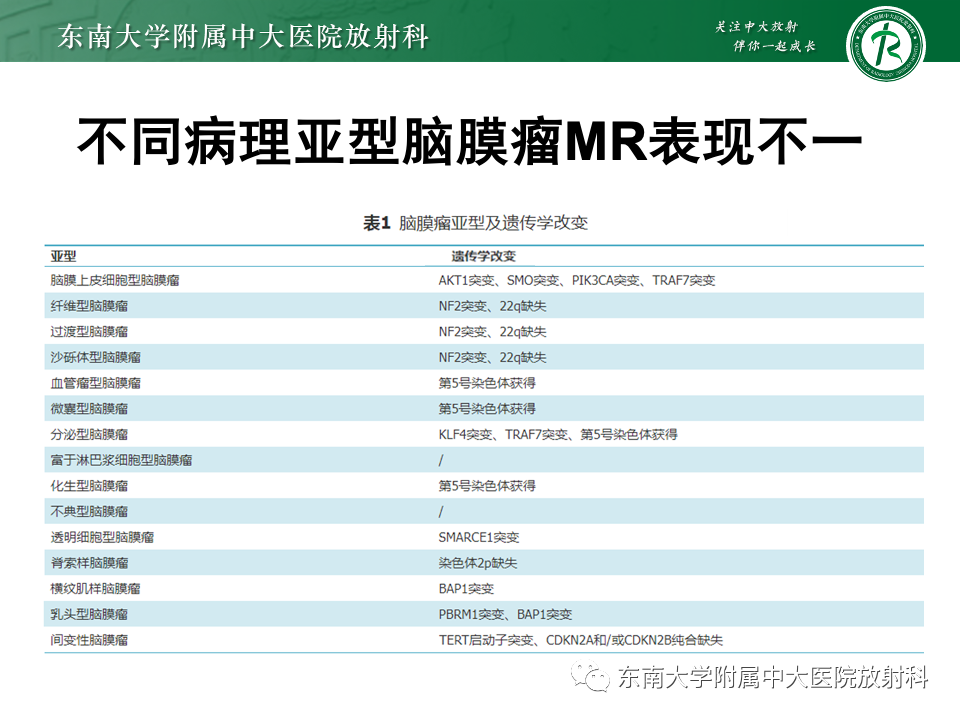Select the subtype cell 血管瘤型脑膜瘤
This screenshot has width=960, height=720.
click(x=96, y=383)
